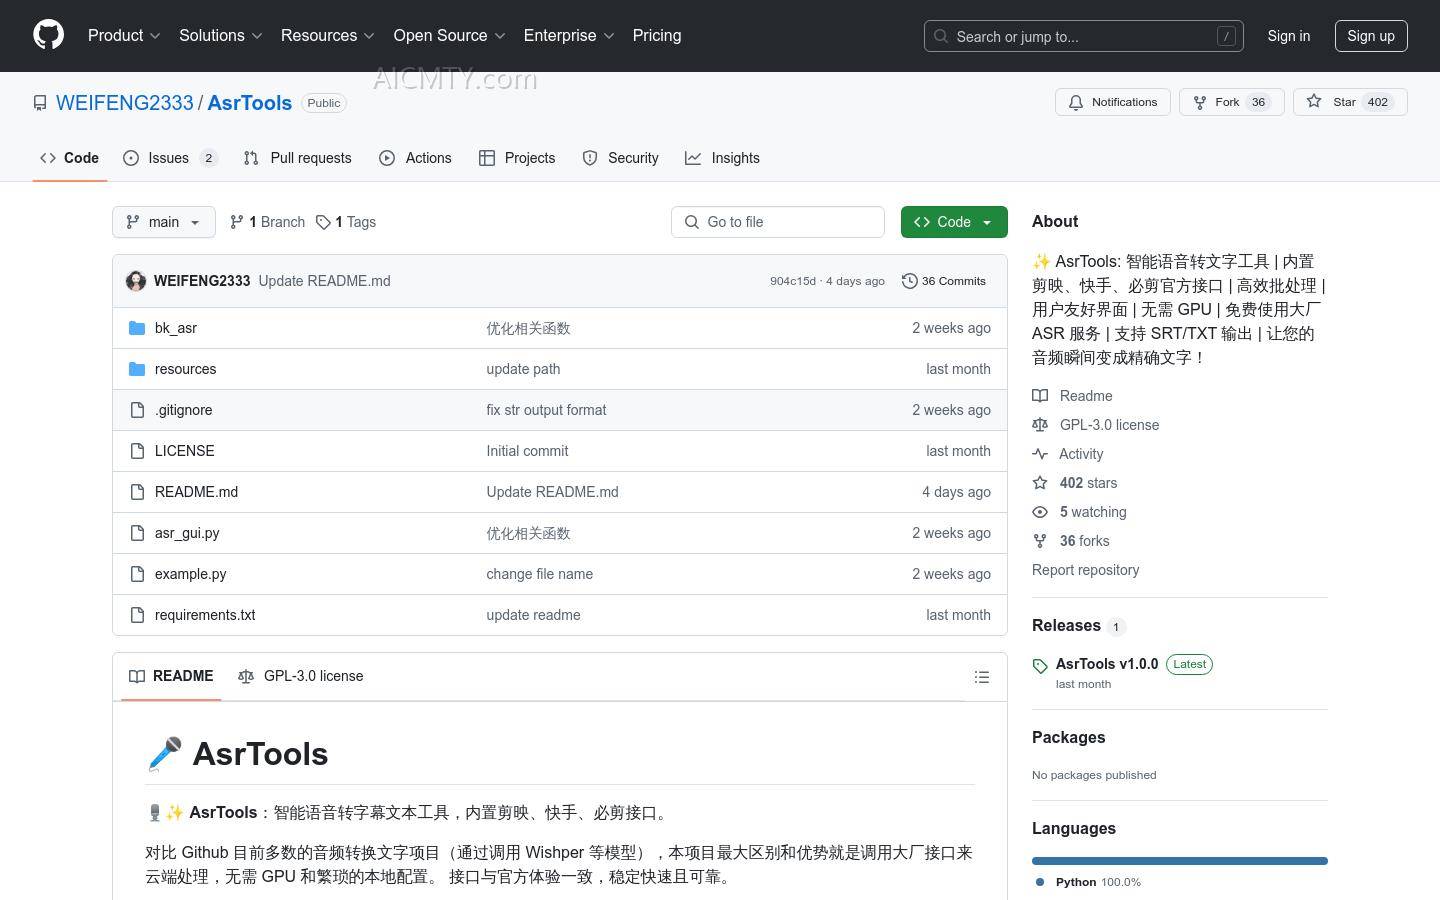Click the Python language bar
The width and height of the screenshot is (1440, 900).
tap(1179, 860)
